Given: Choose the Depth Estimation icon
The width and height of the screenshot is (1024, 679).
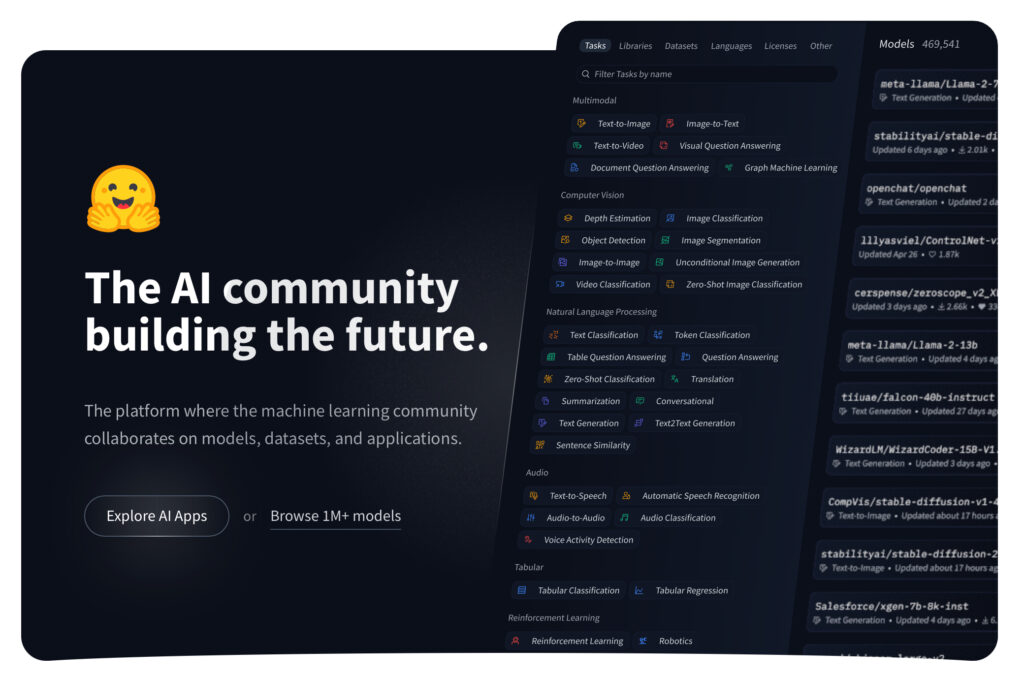Looking at the screenshot, I should click(x=568, y=218).
